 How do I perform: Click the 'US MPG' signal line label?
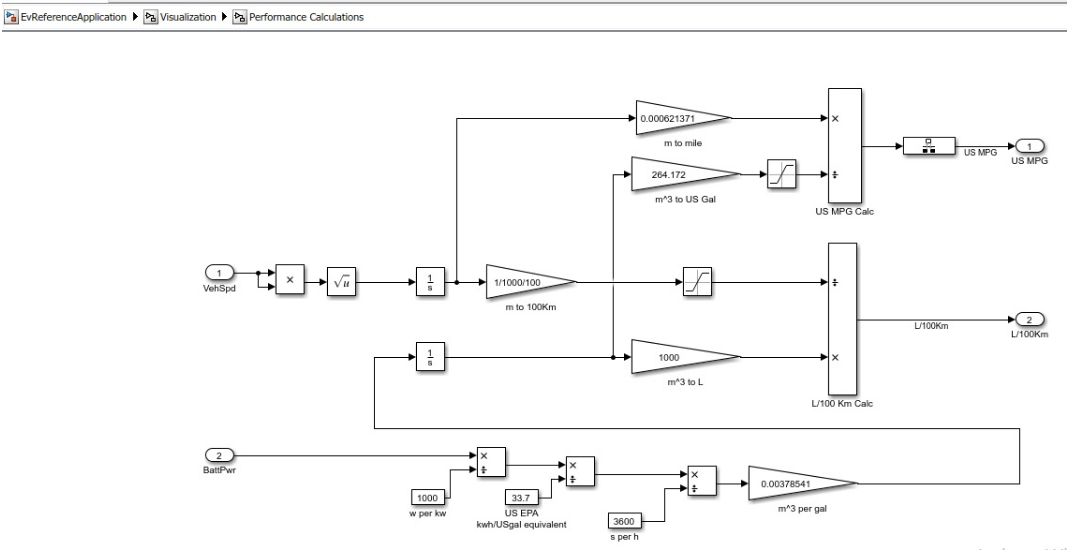981,152
